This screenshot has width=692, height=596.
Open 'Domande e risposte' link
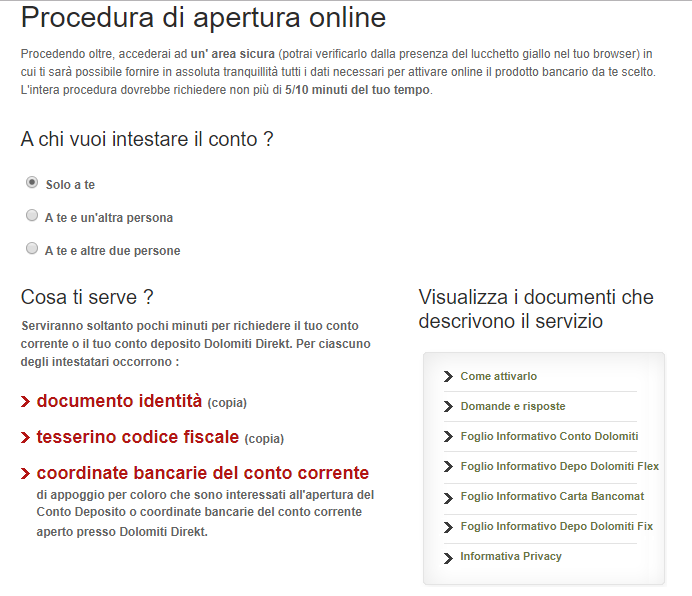pos(512,406)
